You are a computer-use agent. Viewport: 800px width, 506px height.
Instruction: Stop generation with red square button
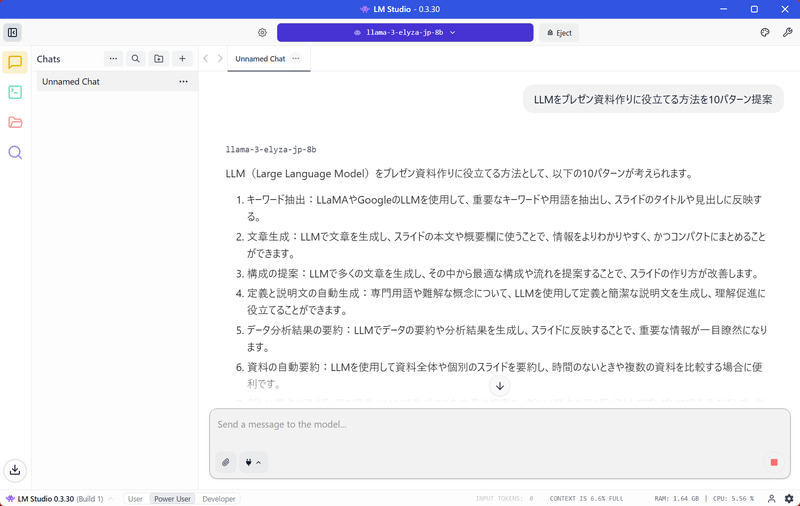click(774, 462)
